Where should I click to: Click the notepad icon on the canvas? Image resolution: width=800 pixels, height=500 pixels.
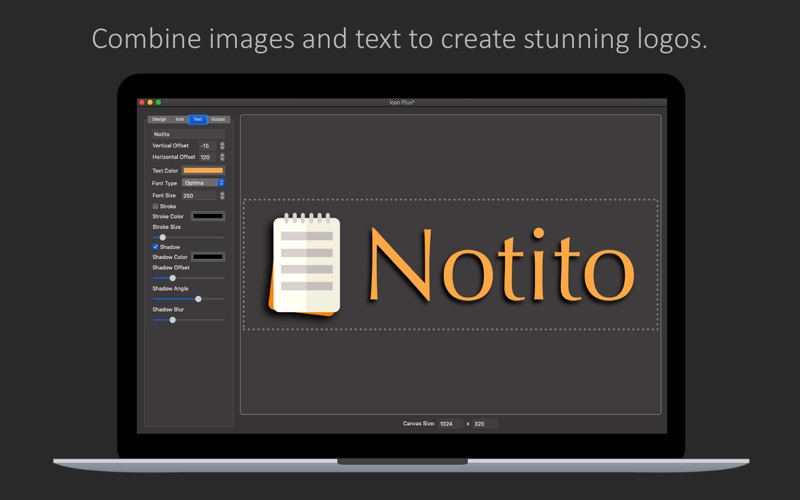(305, 265)
